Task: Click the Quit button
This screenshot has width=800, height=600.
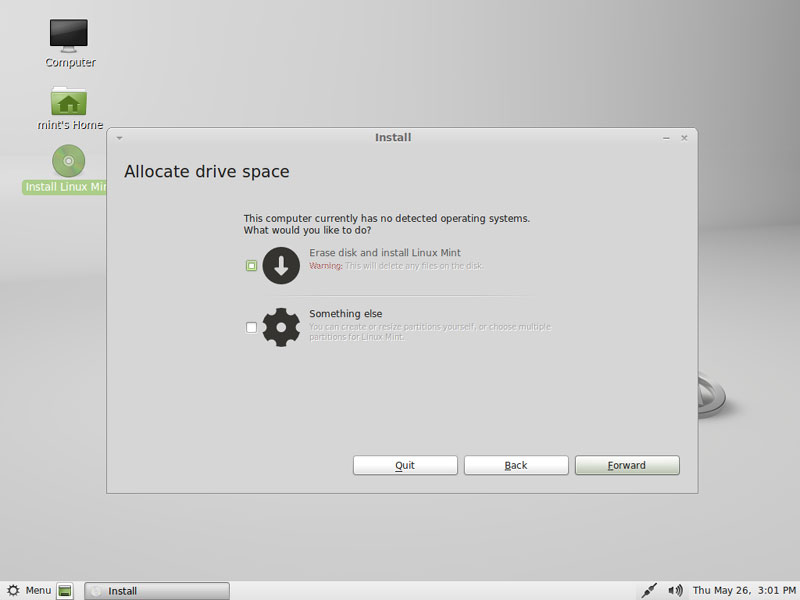Action: (405, 465)
